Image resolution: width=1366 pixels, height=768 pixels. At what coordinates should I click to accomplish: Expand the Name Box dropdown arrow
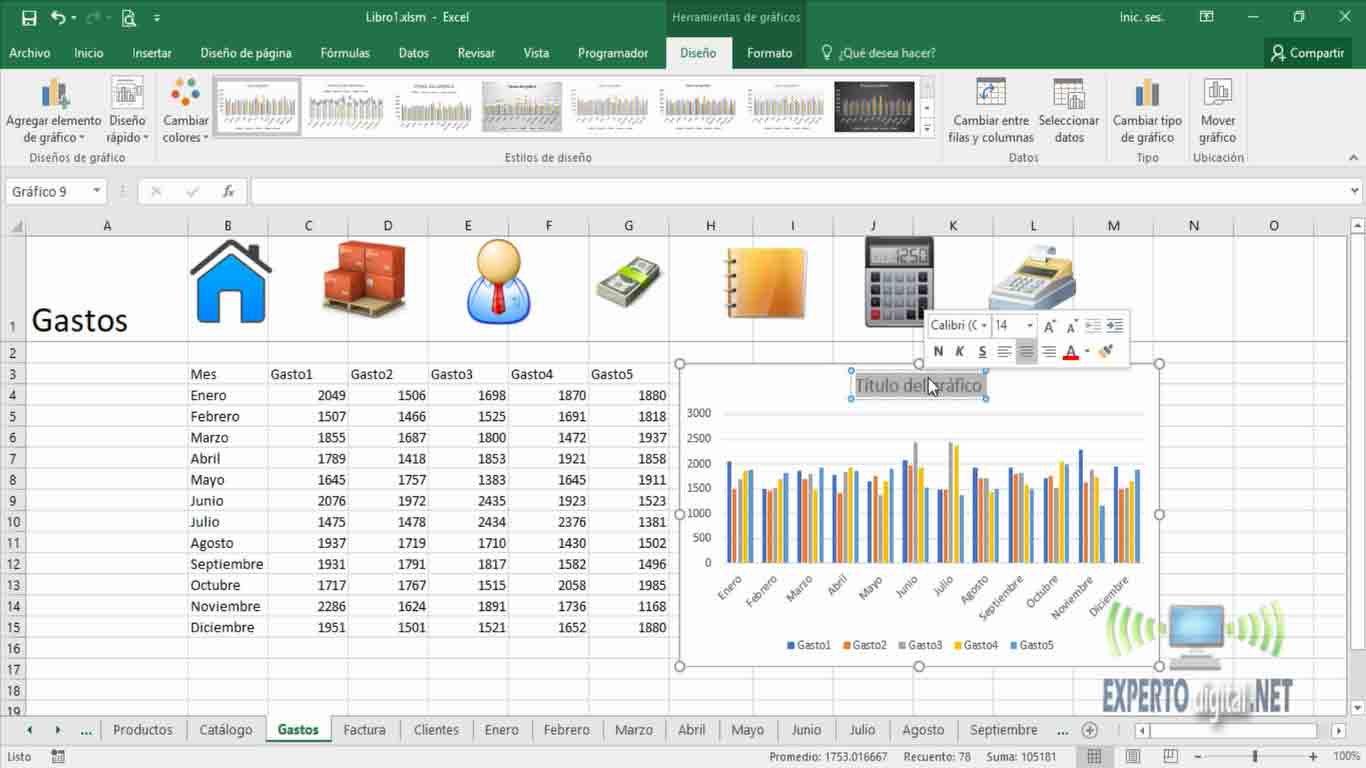click(97, 191)
